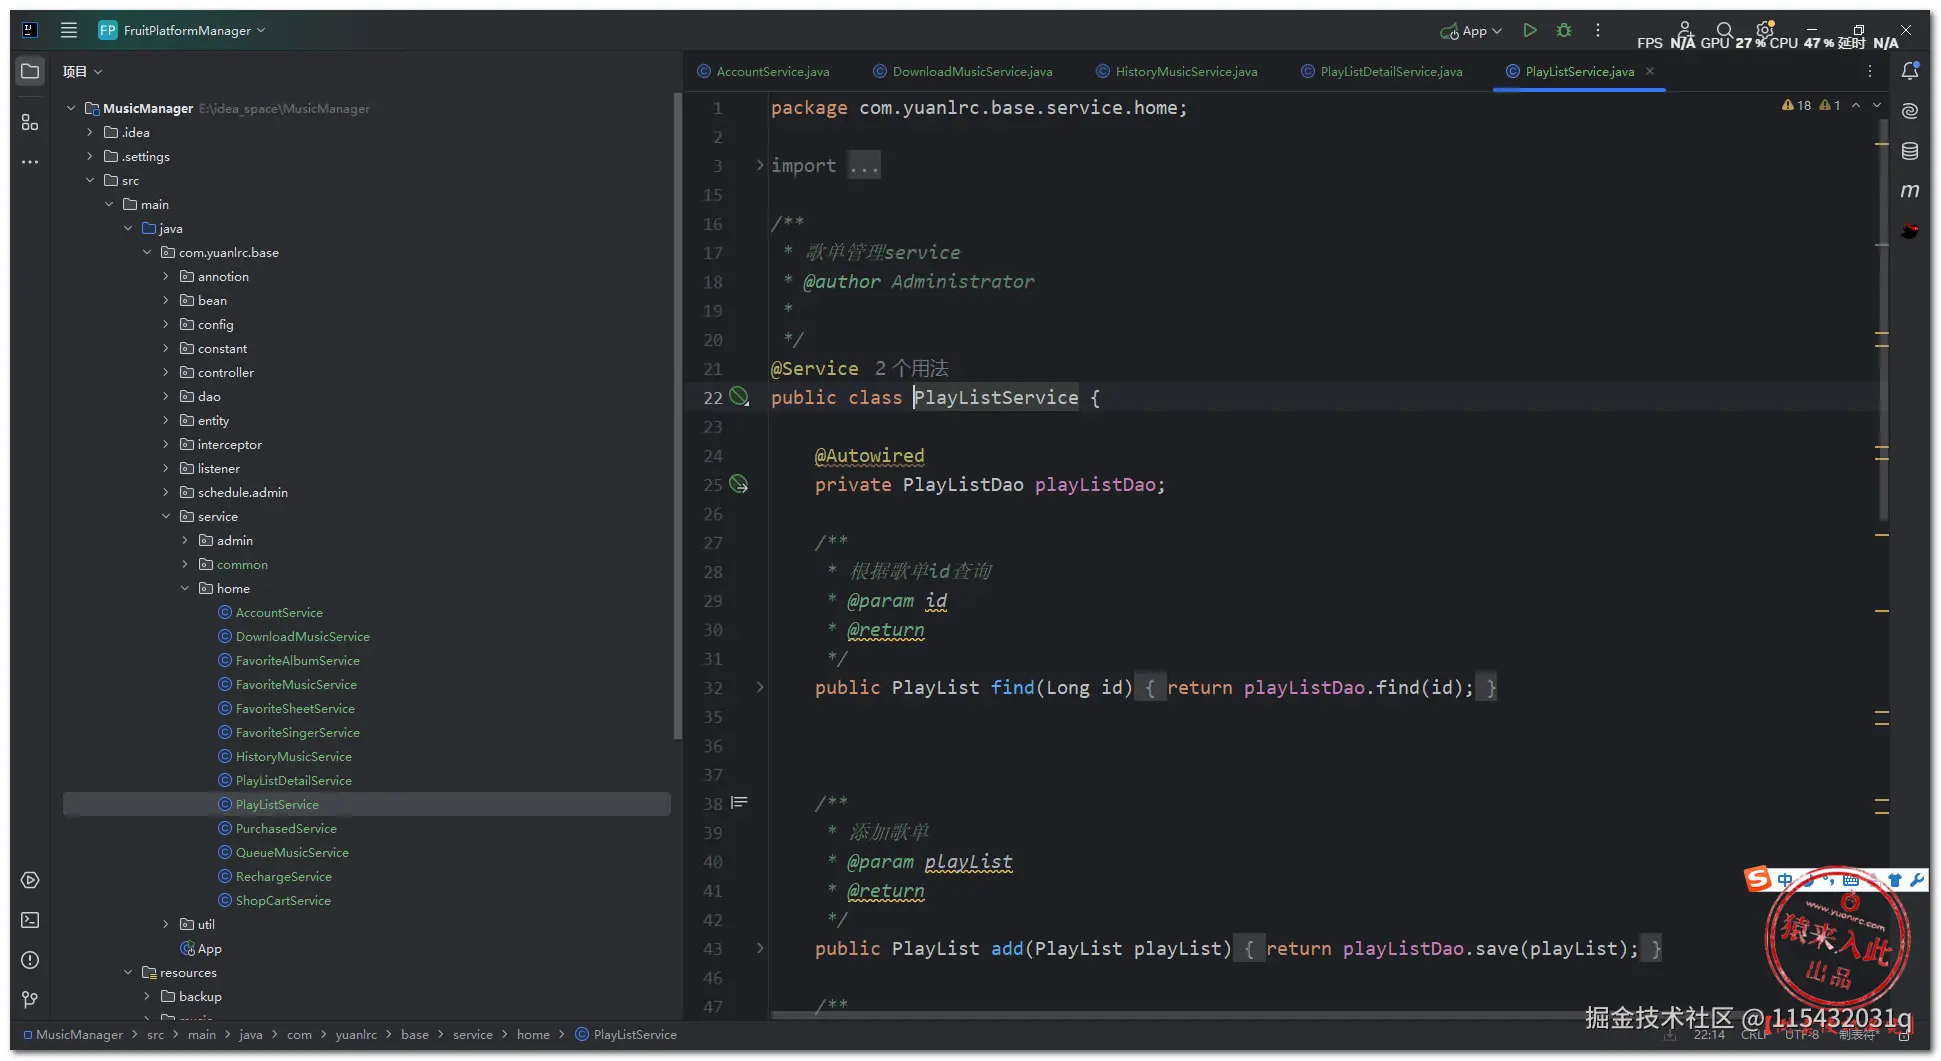Screen dimensions: 1941x1061
Task: Jump to the previous highlighted problem
Action: [x=1856, y=105]
